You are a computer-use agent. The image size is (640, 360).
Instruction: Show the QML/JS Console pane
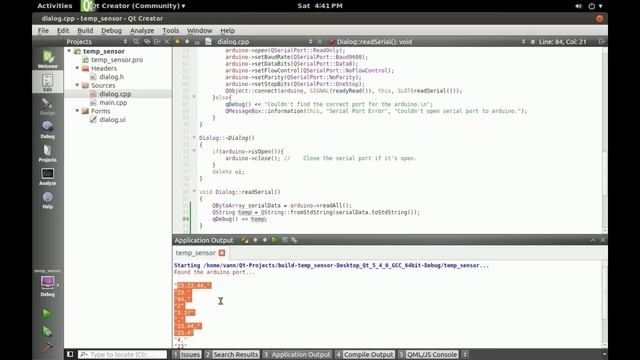[x=428, y=354]
